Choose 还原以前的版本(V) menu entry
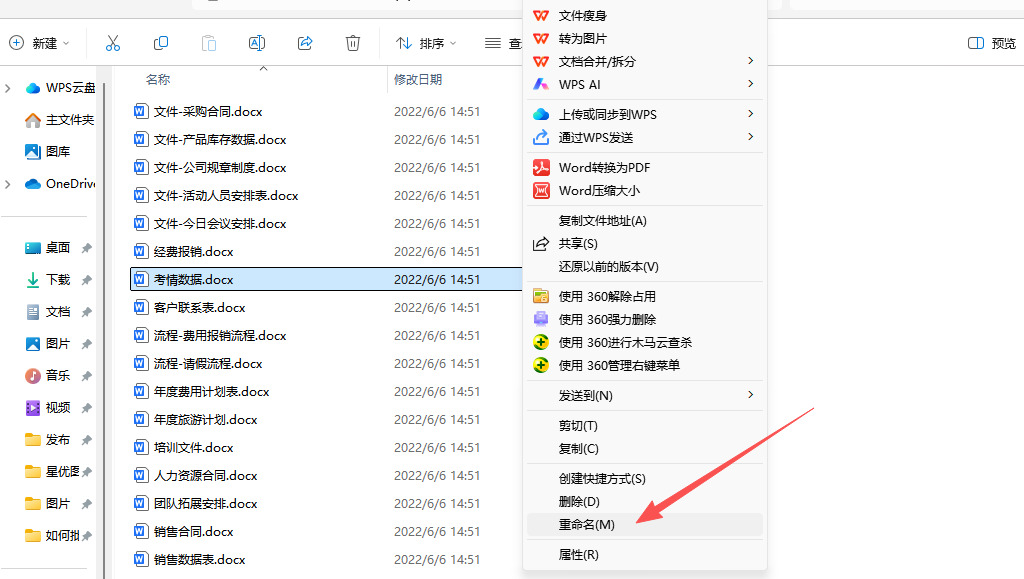Image resolution: width=1024 pixels, height=579 pixels. (645, 266)
